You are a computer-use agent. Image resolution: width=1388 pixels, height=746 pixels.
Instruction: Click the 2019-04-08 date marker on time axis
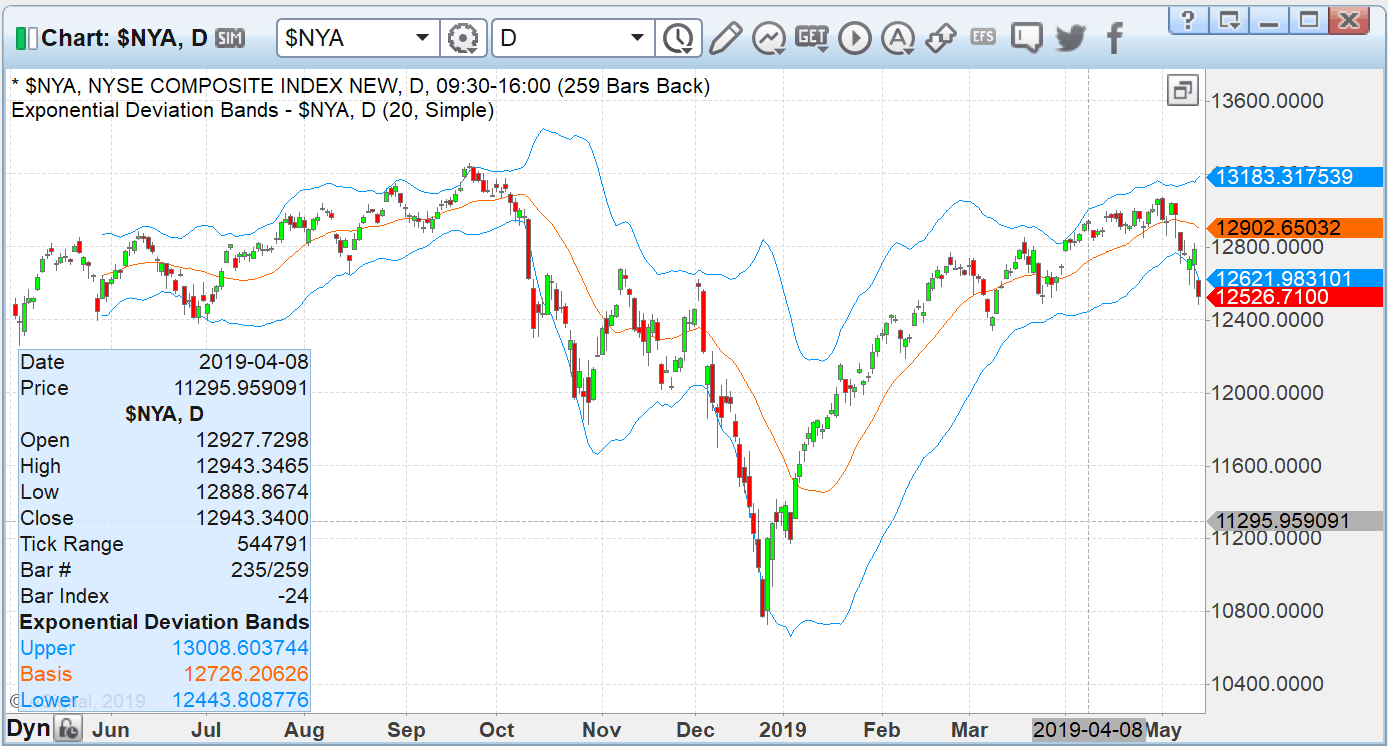[1088, 730]
